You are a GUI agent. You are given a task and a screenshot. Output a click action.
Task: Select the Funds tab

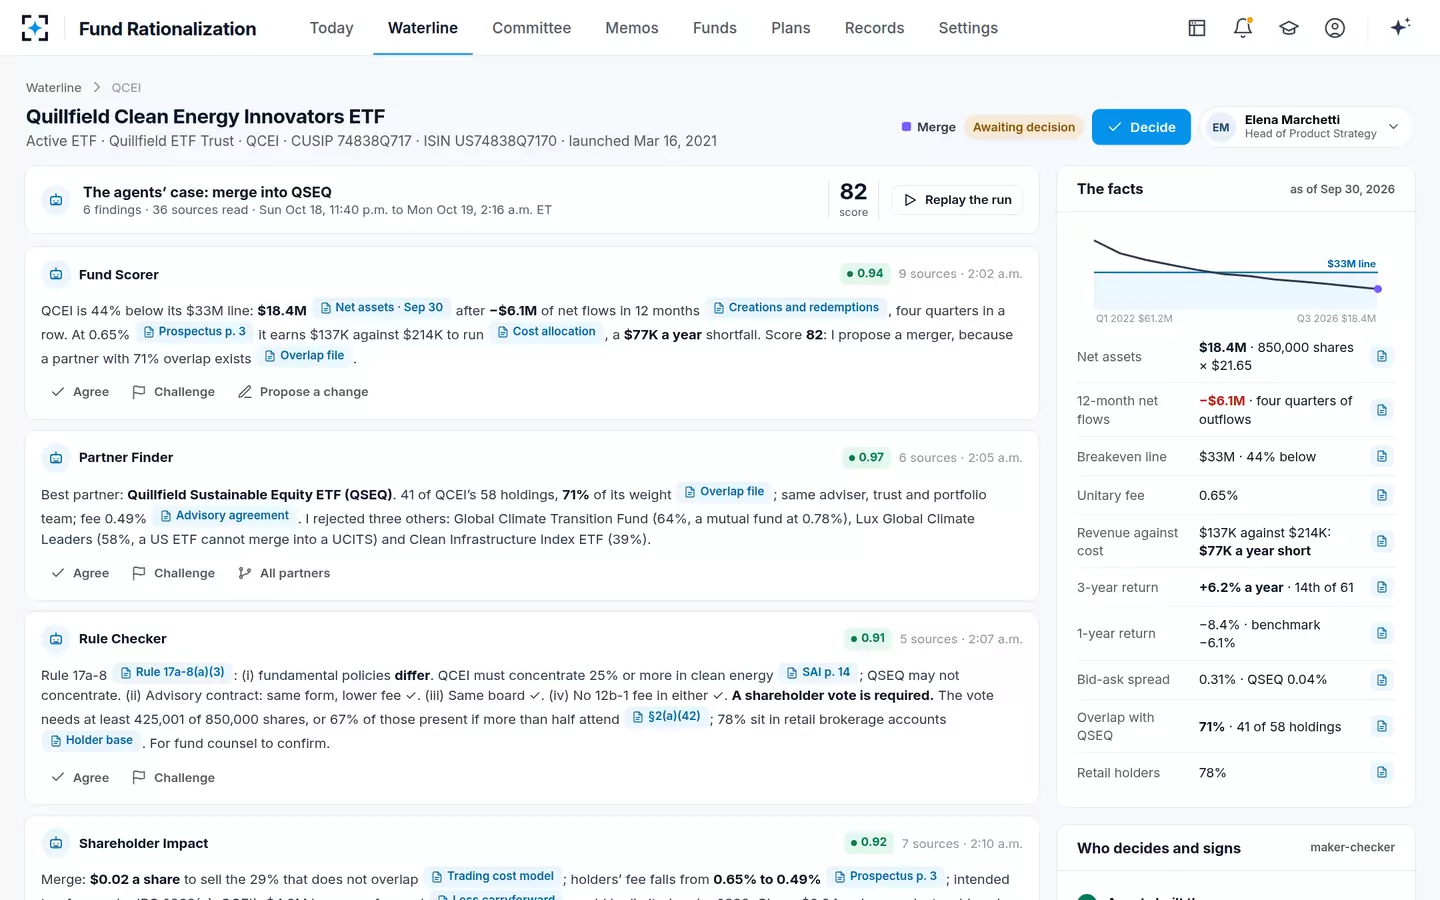point(715,28)
